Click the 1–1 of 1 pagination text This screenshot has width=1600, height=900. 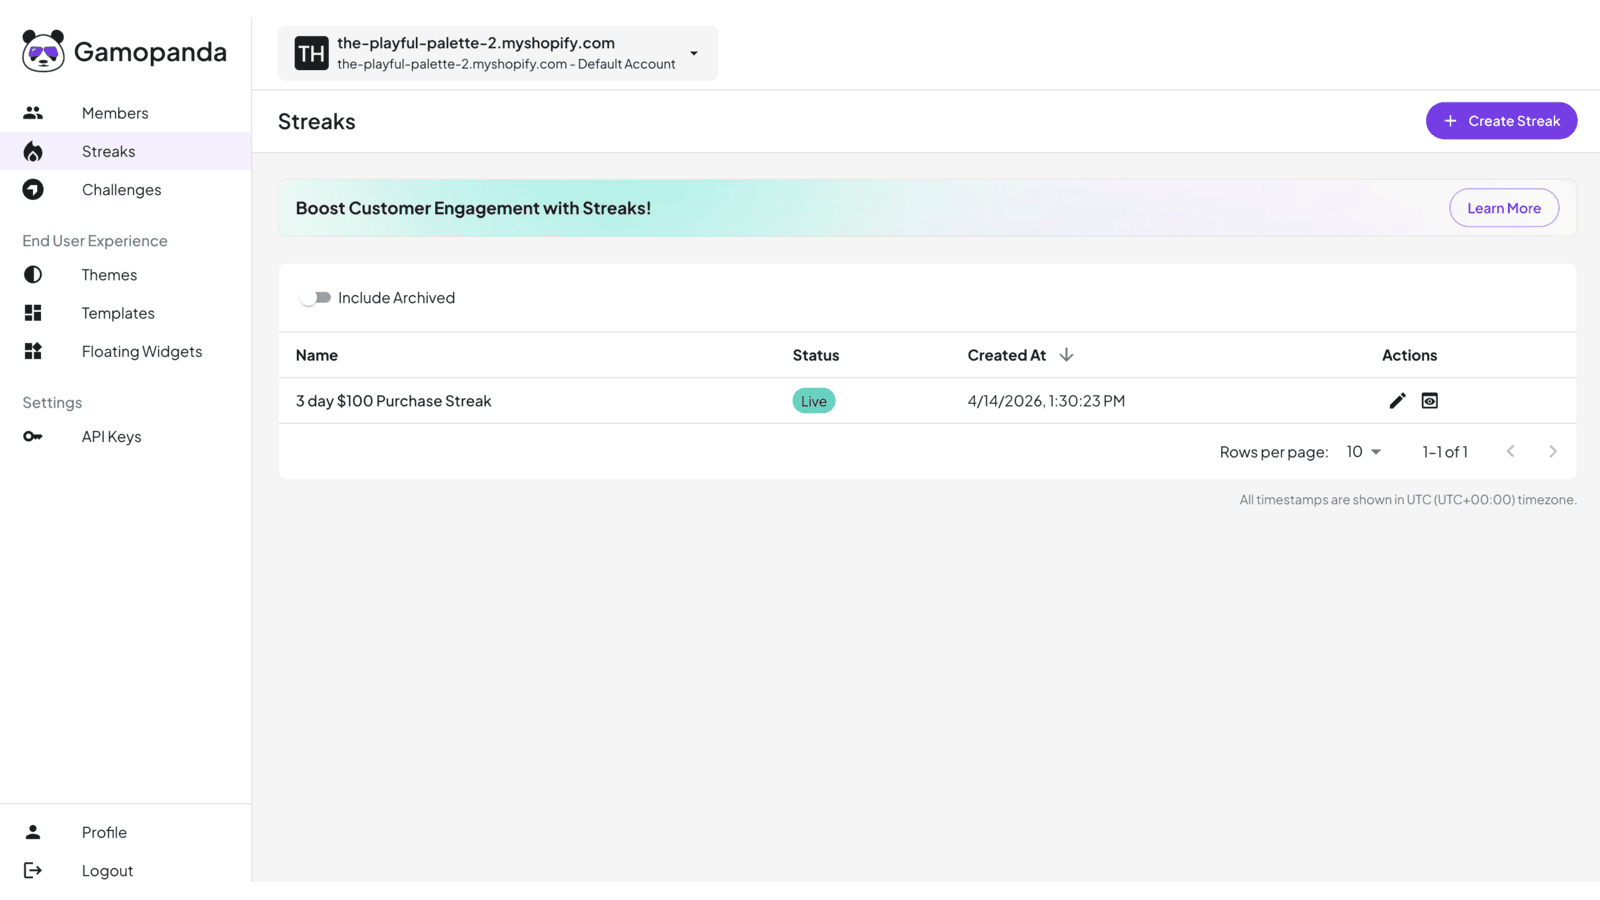click(x=1445, y=452)
